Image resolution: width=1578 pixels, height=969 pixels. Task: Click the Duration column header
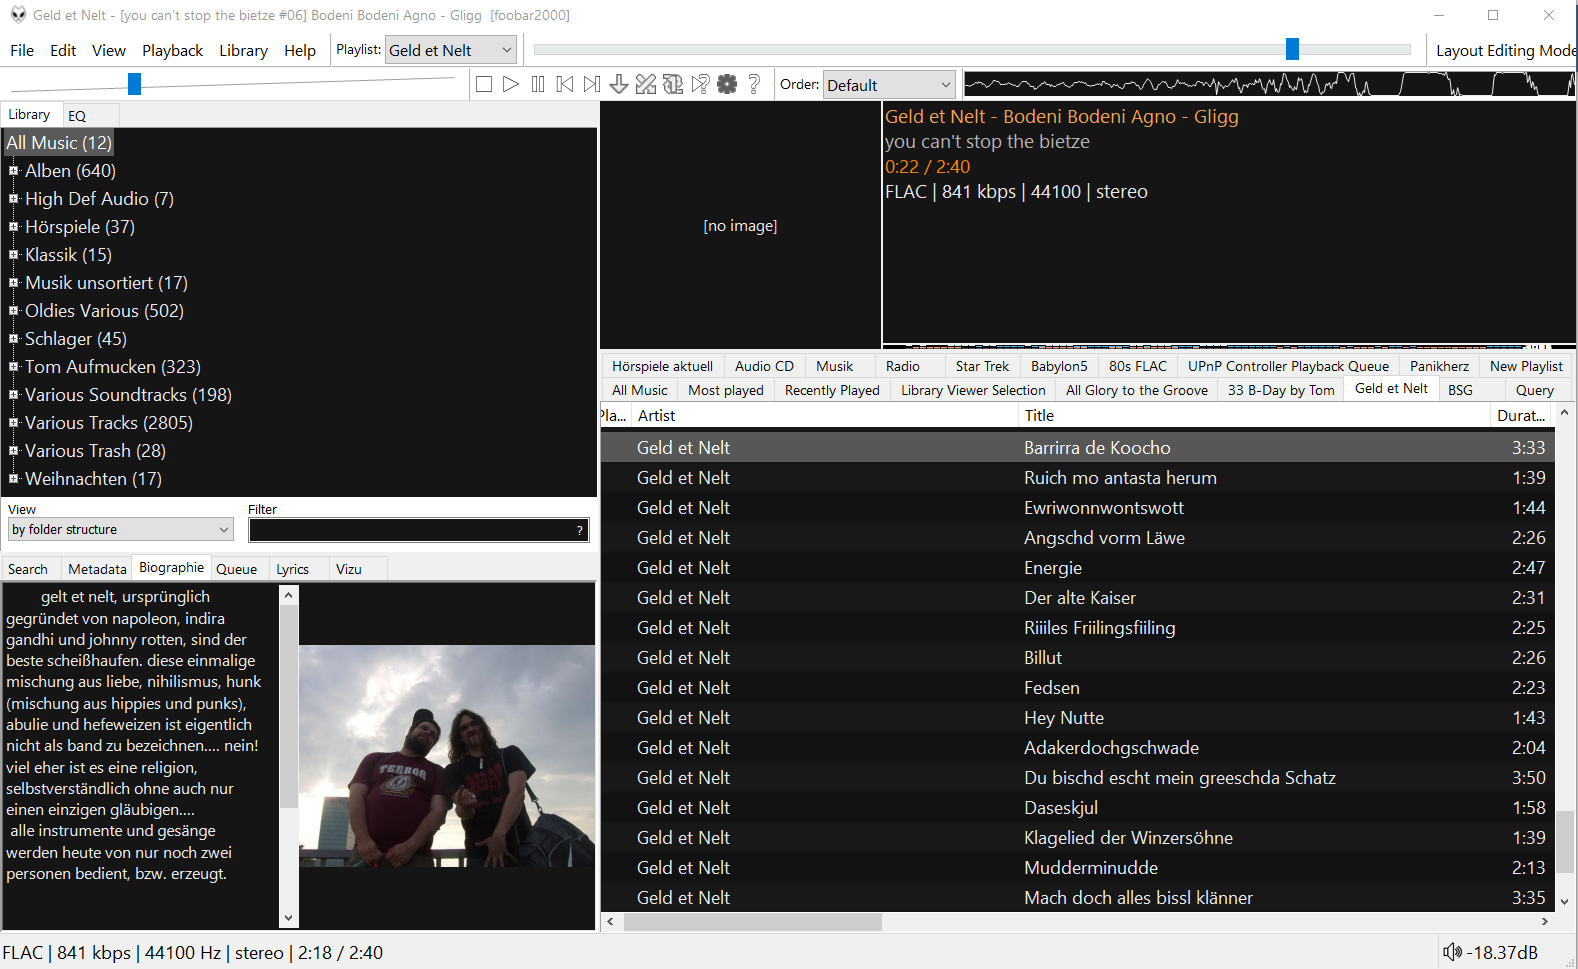click(1521, 415)
